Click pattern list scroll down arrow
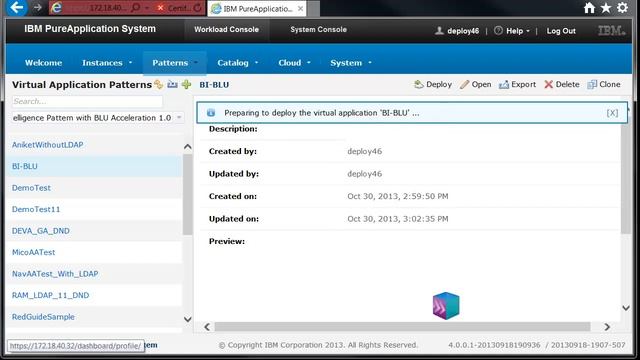 (187, 319)
